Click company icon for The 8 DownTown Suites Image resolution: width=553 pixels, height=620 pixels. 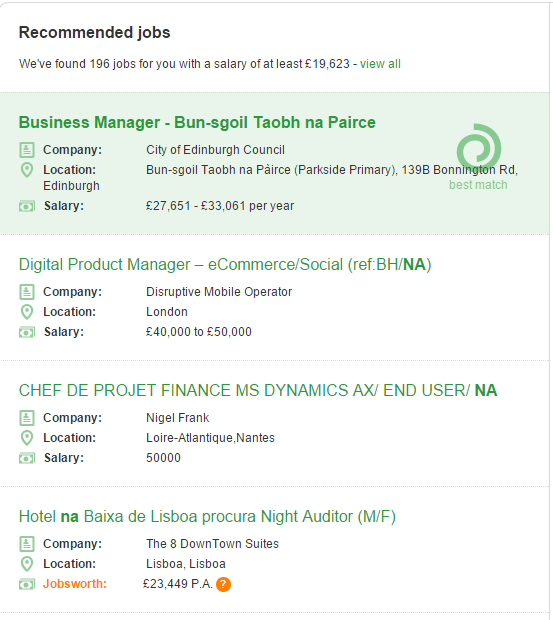[x=27, y=544]
